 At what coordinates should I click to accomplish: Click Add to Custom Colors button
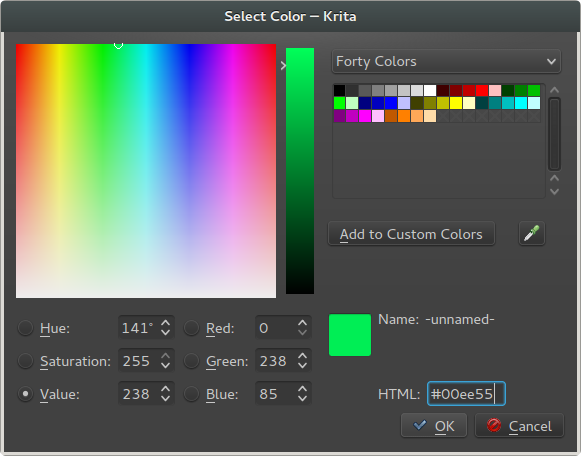[x=411, y=234]
